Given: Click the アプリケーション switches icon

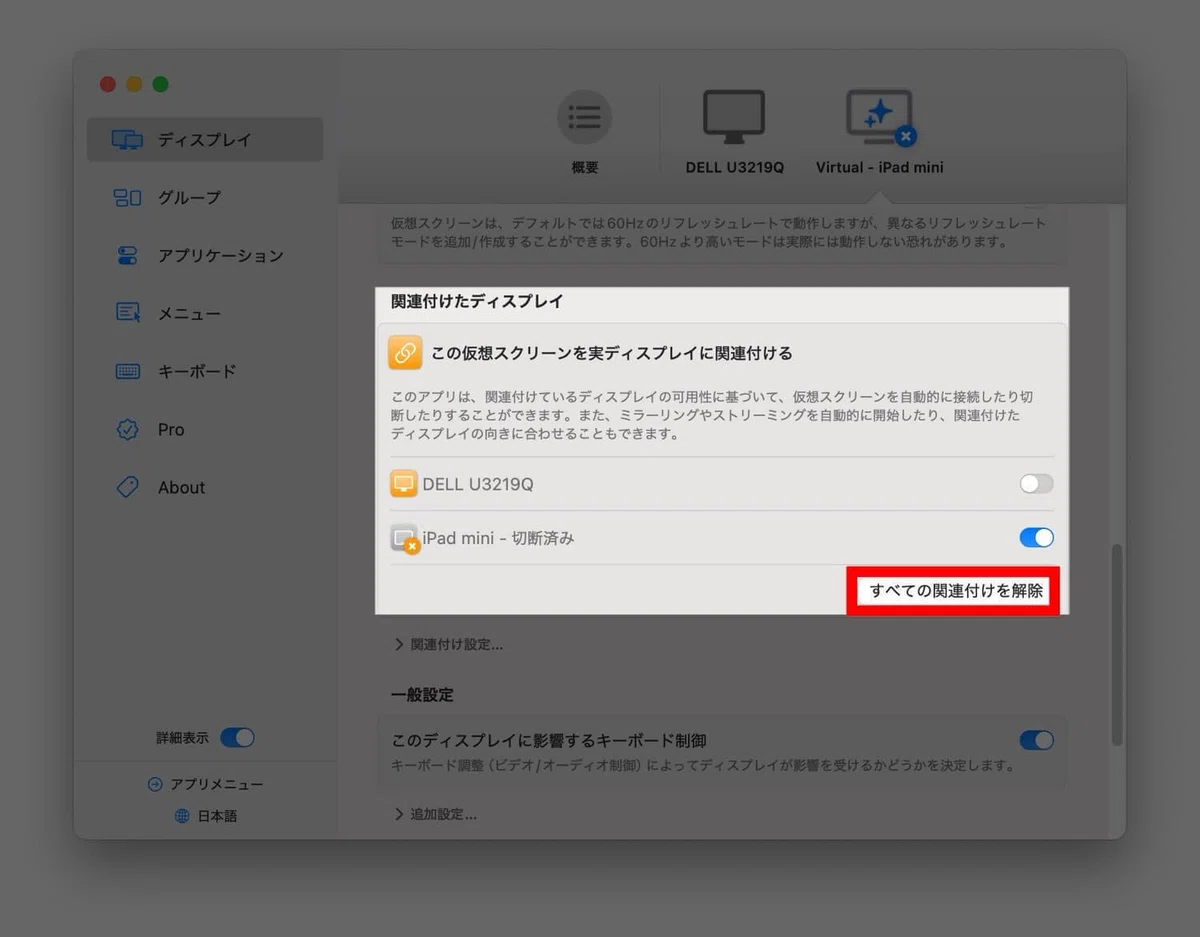Looking at the screenshot, I should point(127,256).
